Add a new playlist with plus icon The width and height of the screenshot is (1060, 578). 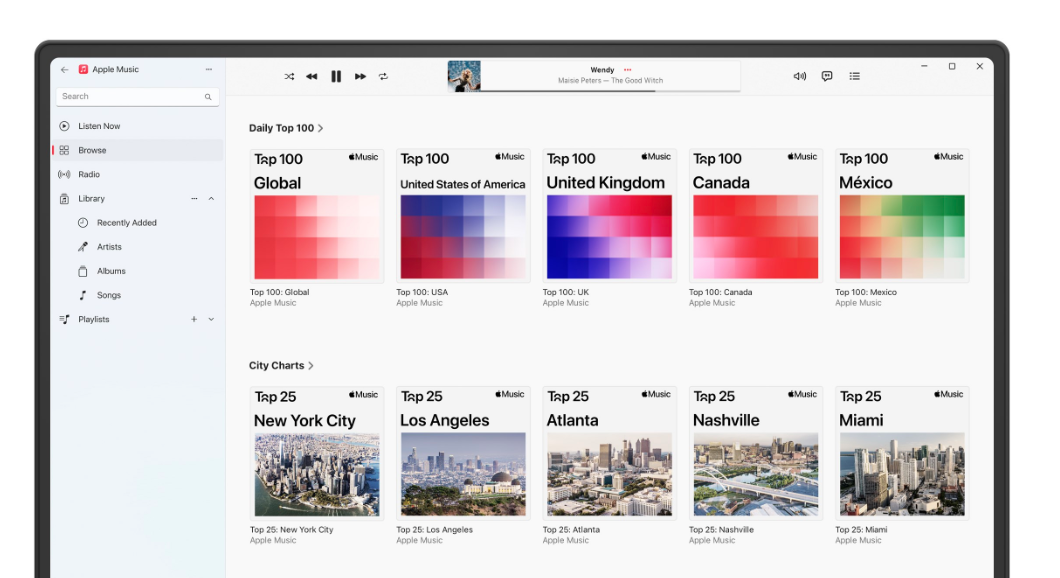(194, 319)
